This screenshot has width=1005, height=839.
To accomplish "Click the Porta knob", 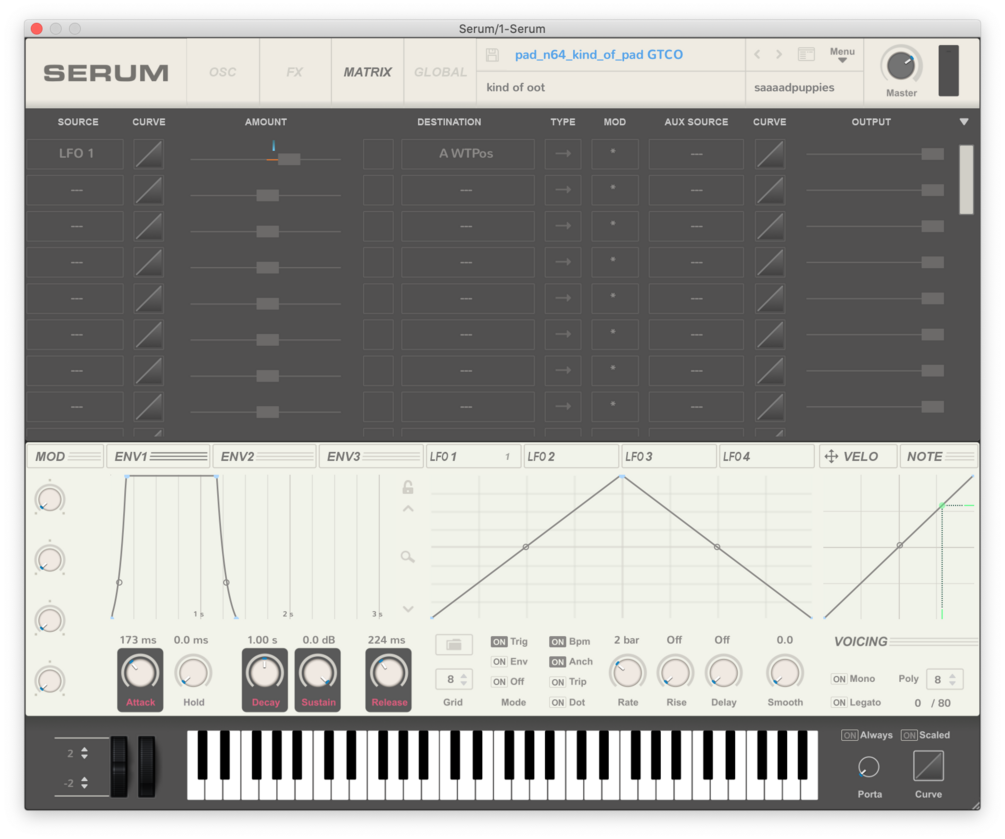I will point(868,767).
